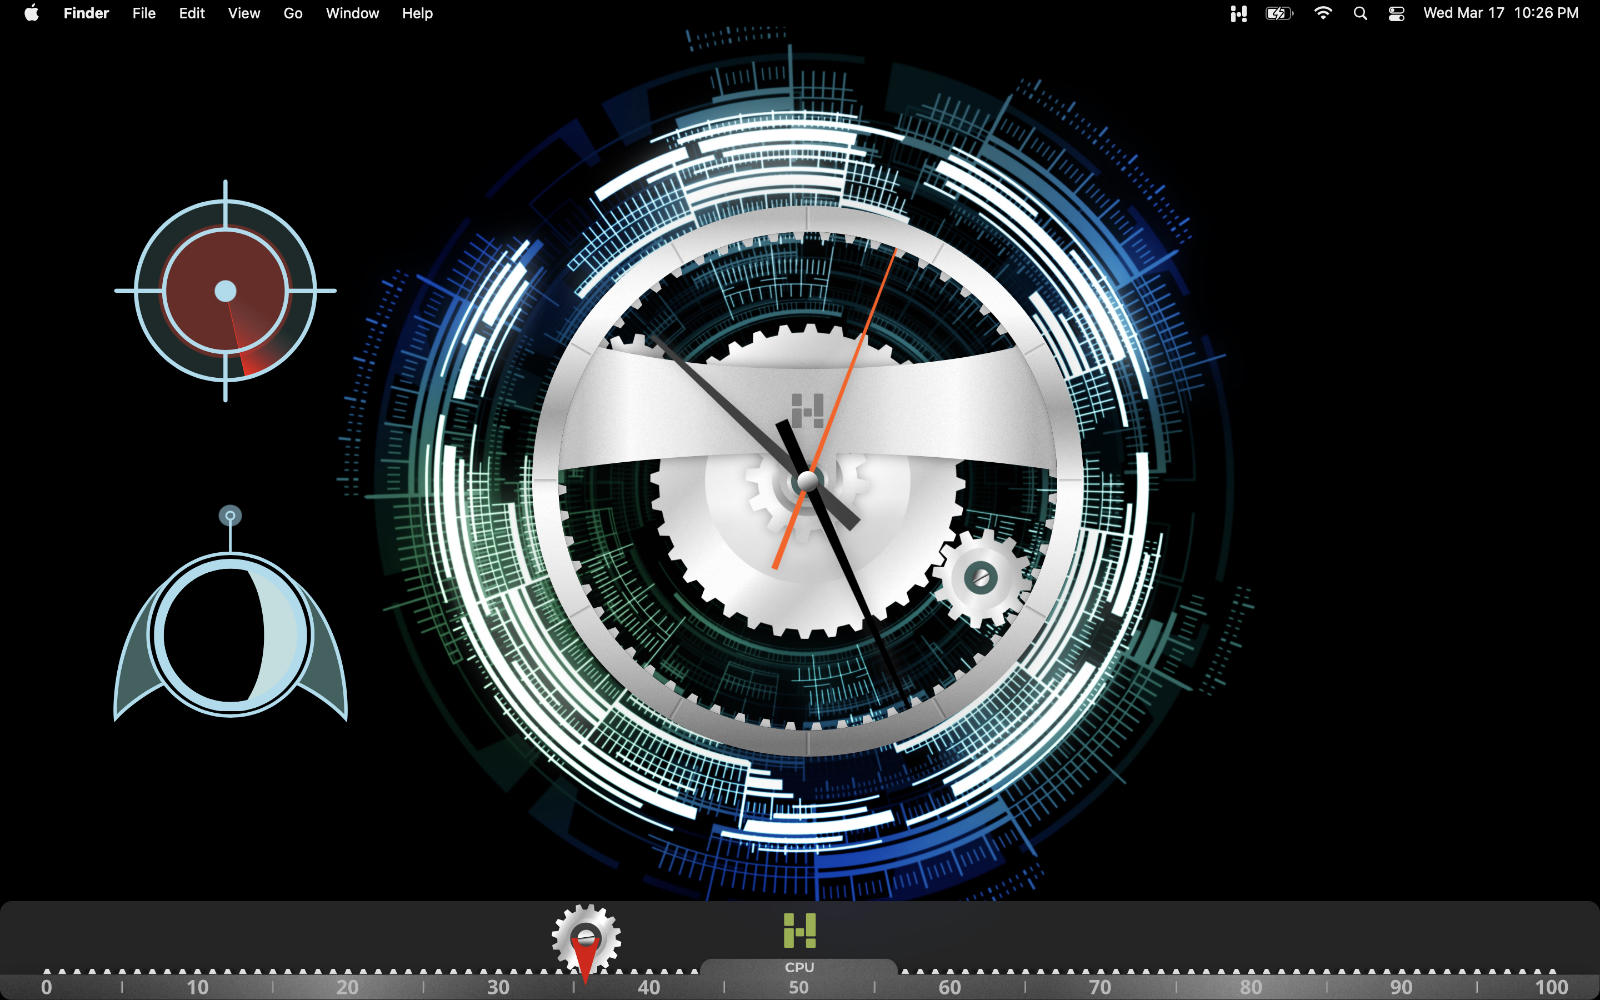Click the 60 mark on the ruler
Screen dimensions: 1600x1000
(949, 987)
